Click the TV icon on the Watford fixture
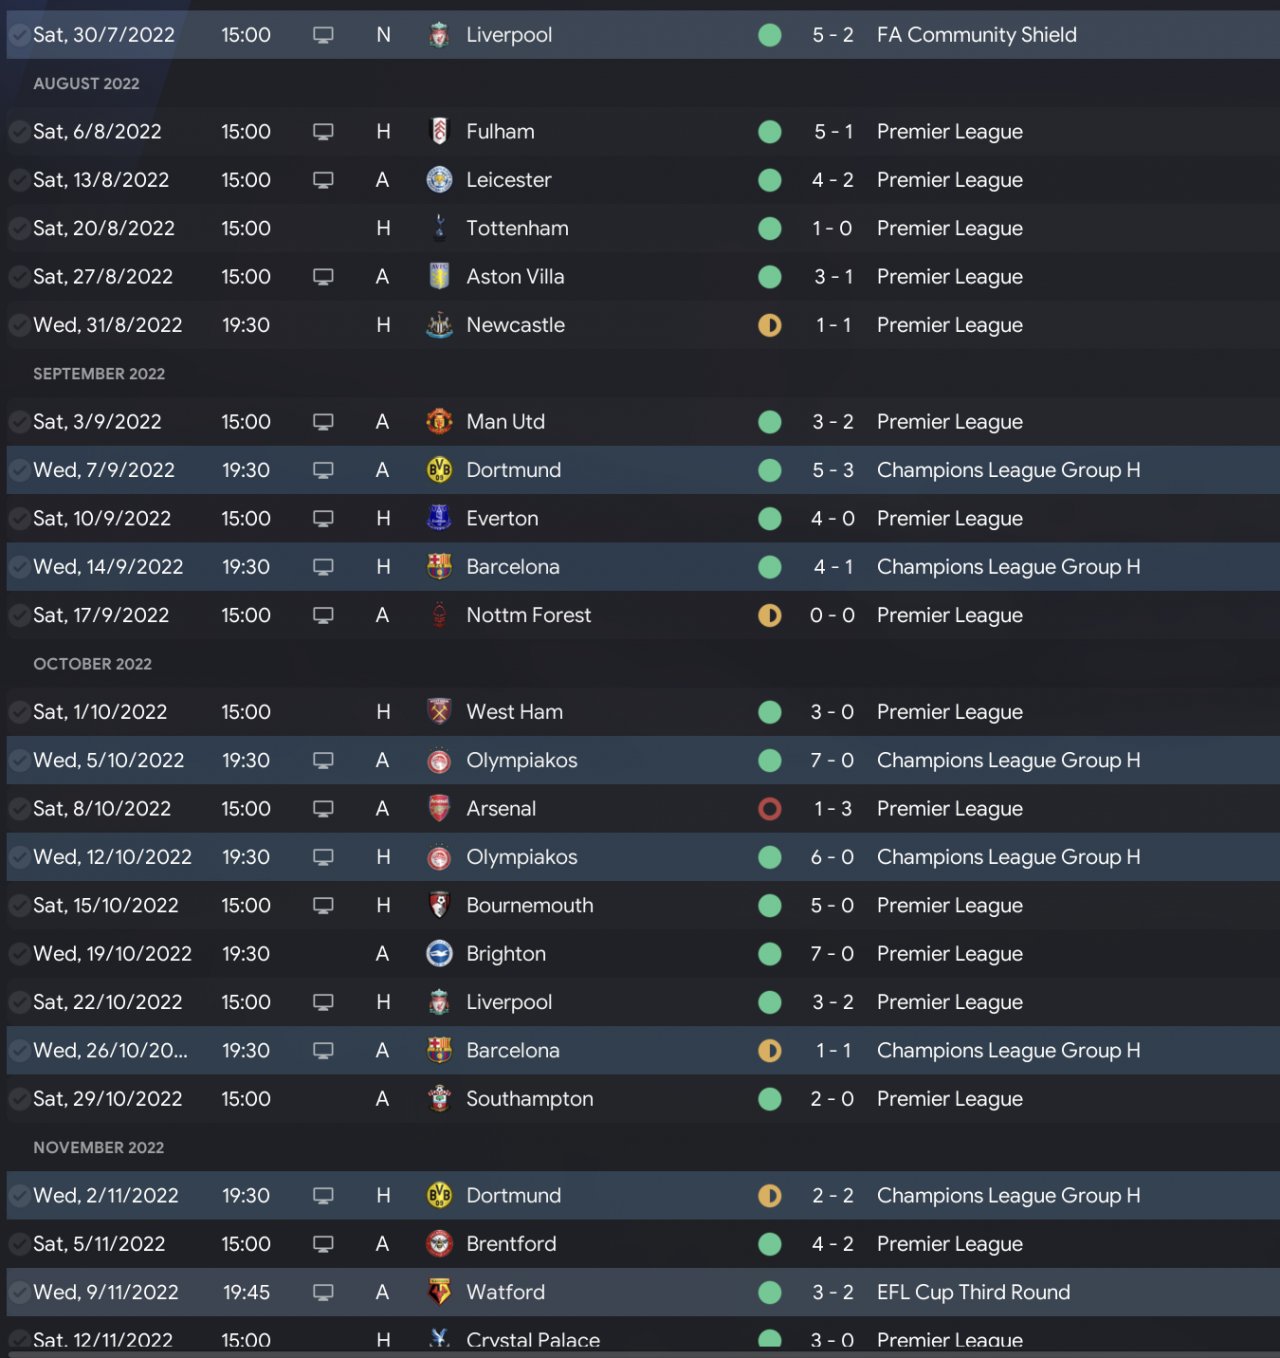The width and height of the screenshot is (1280, 1358). click(323, 1292)
